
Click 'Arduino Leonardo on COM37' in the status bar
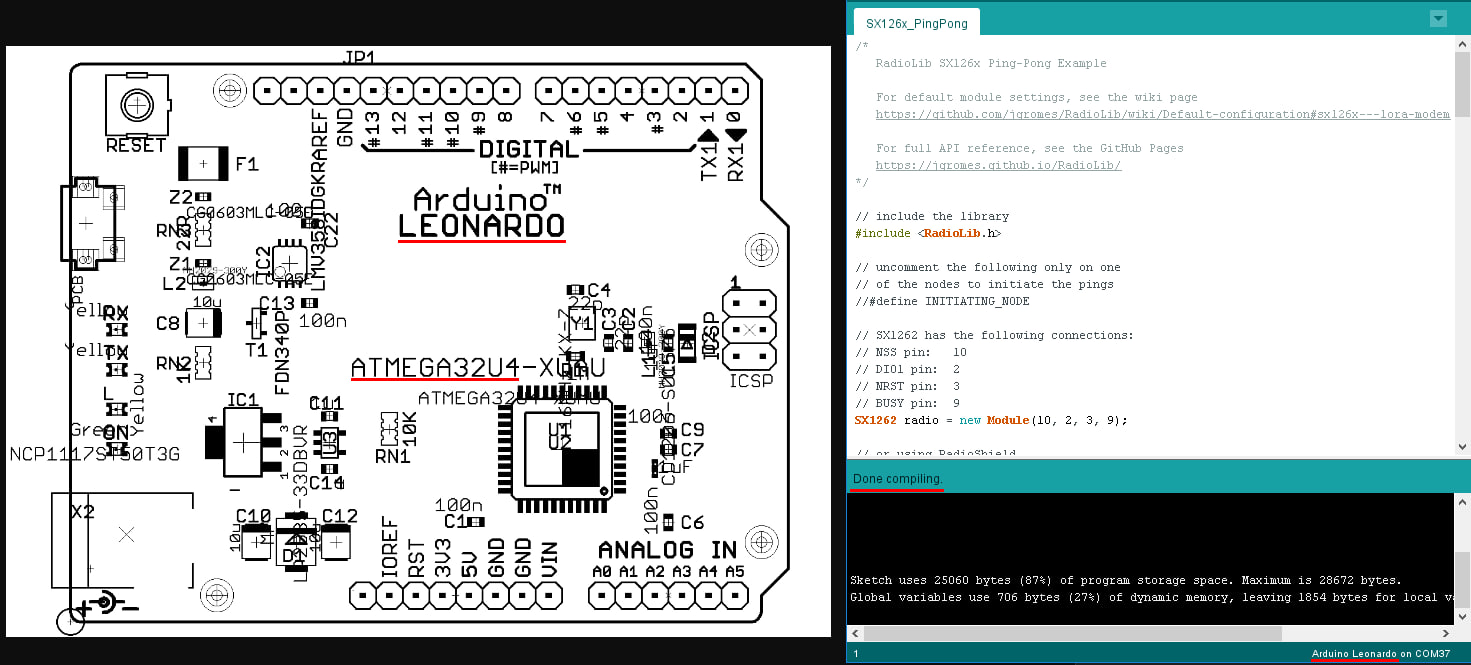coord(1381,654)
